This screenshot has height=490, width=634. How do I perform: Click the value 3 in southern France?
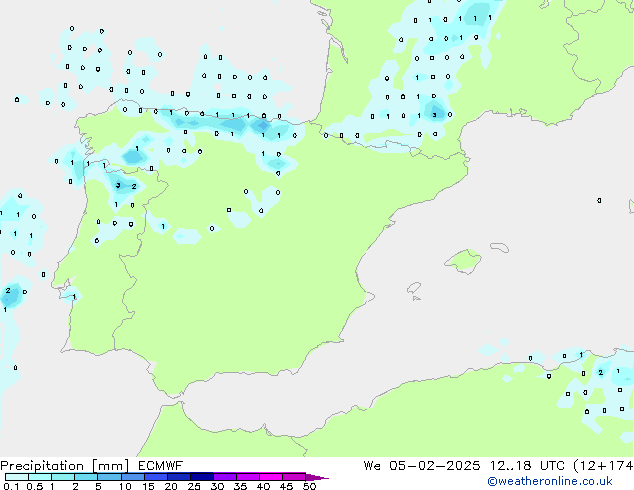(435, 115)
